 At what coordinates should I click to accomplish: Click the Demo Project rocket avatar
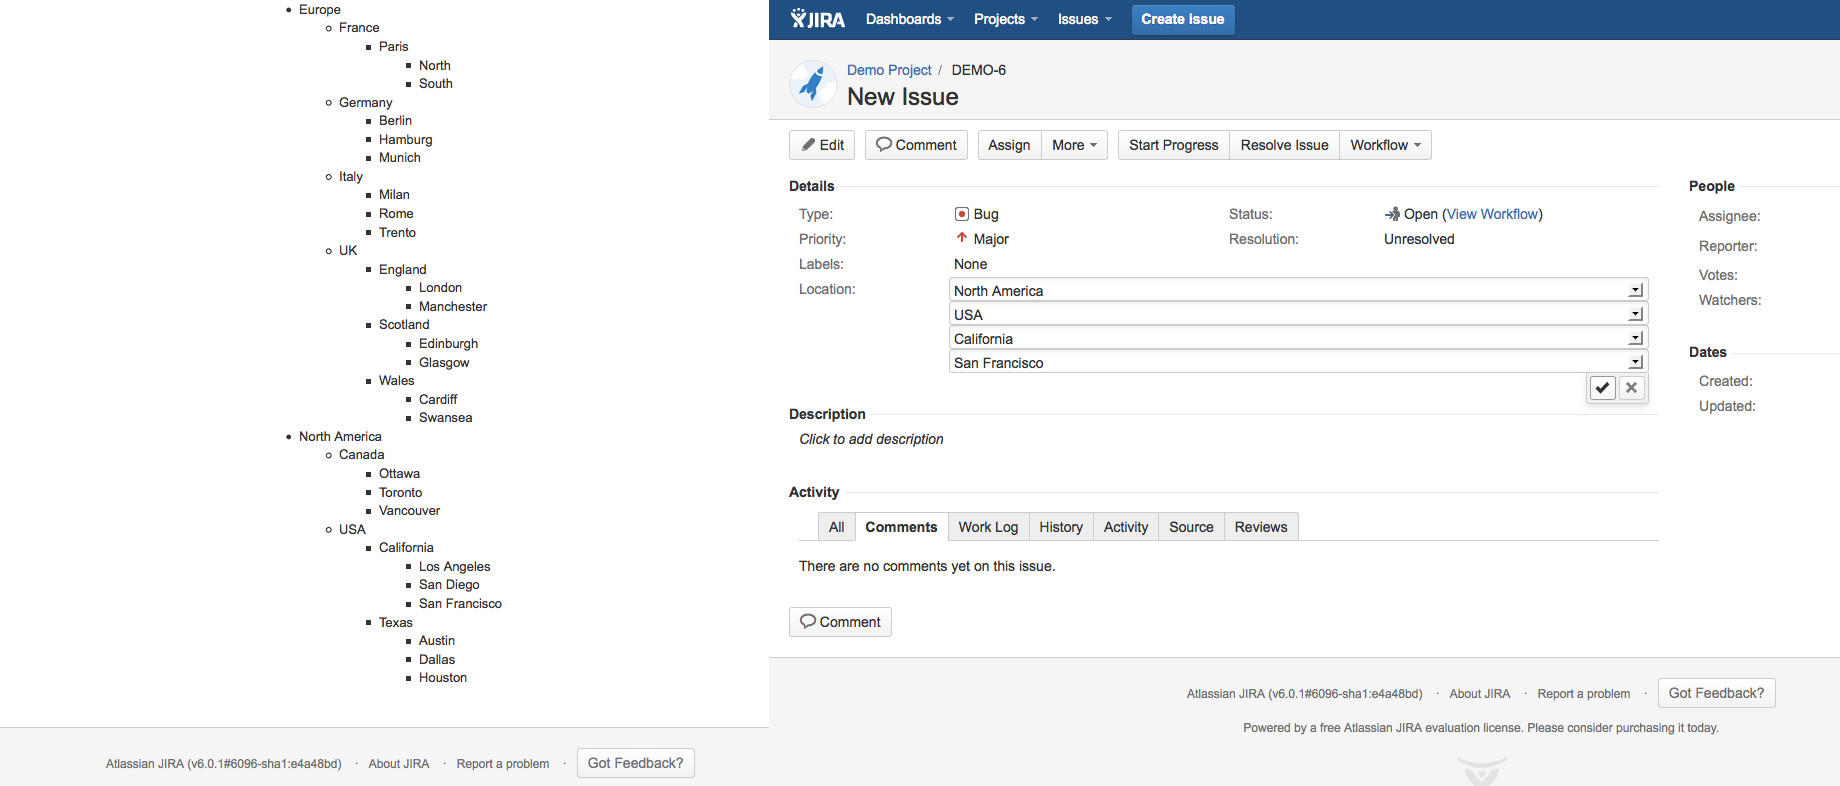(x=812, y=84)
